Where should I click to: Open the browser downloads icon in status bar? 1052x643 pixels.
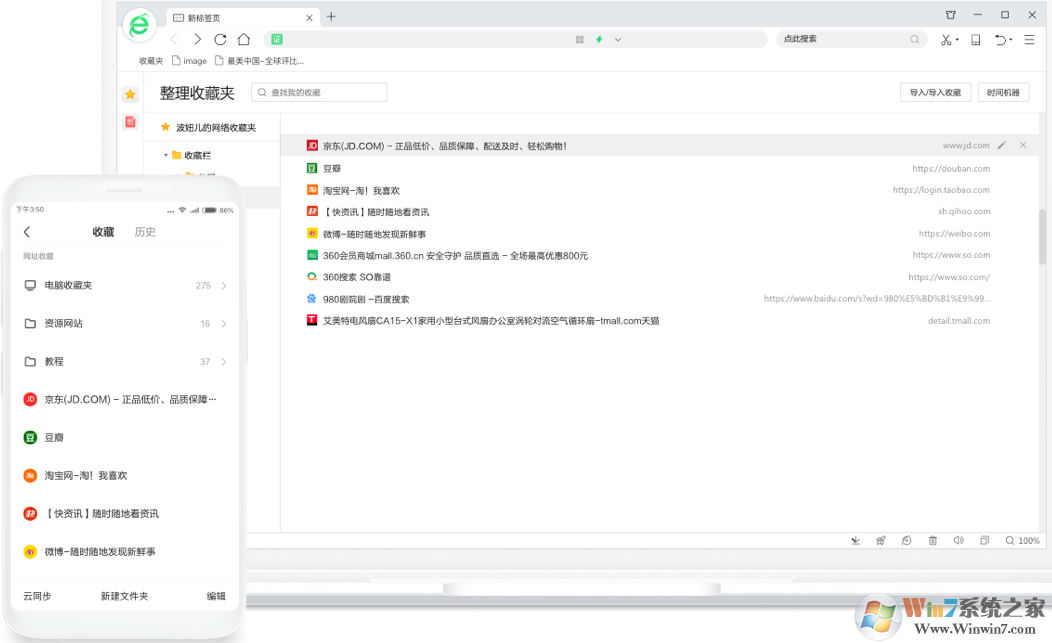(x=856, y=540)
